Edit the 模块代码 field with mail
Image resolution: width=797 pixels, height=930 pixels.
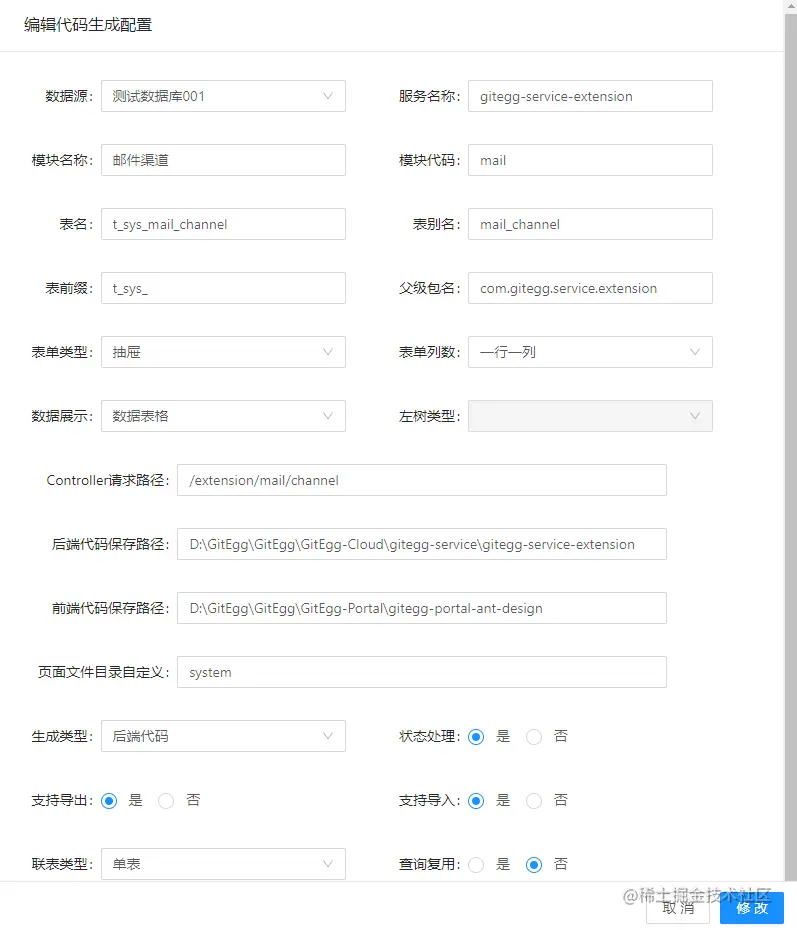590,160
